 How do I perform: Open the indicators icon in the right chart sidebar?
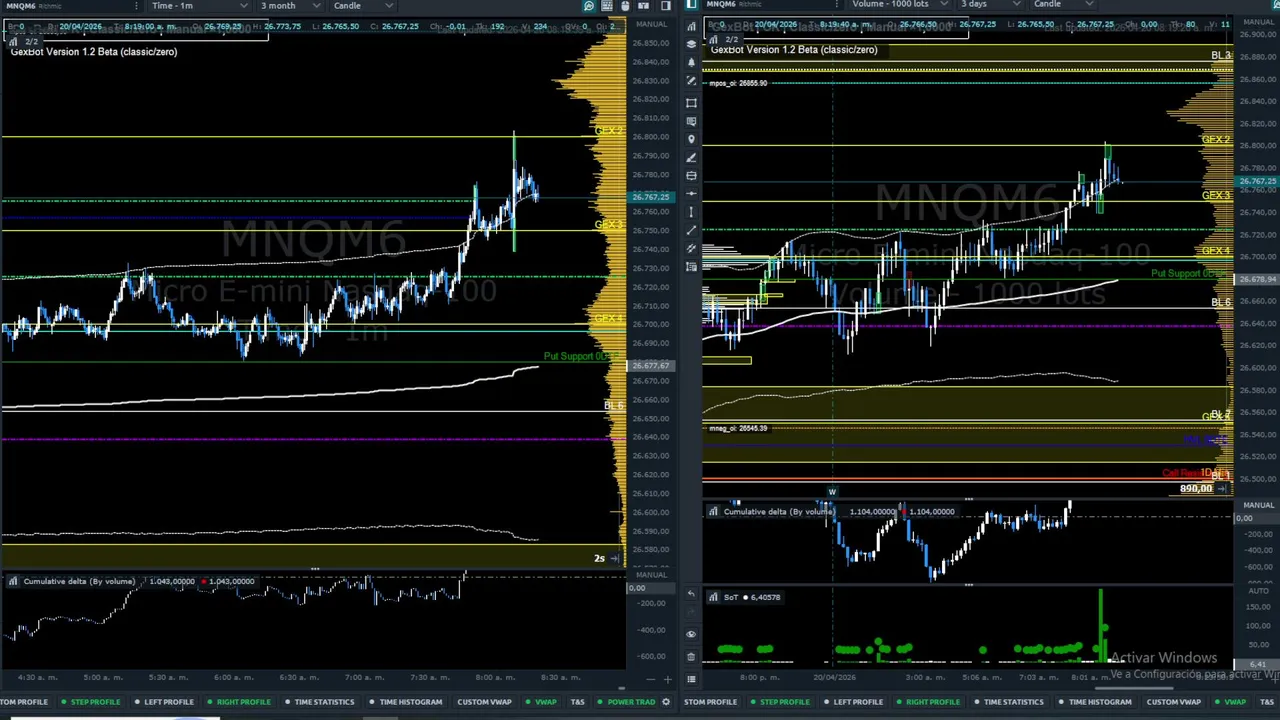(691, 25)
